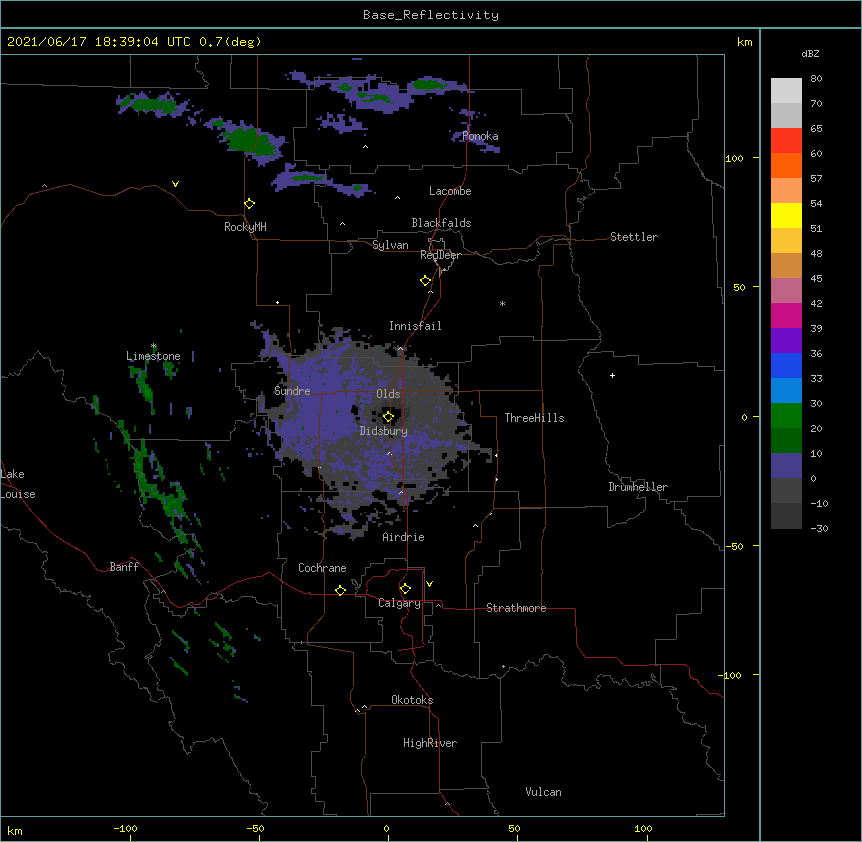Click the magenta 39-42 dBZ legend swatch
The width and height of the screenshot is (862, 842).
point(786,315)
